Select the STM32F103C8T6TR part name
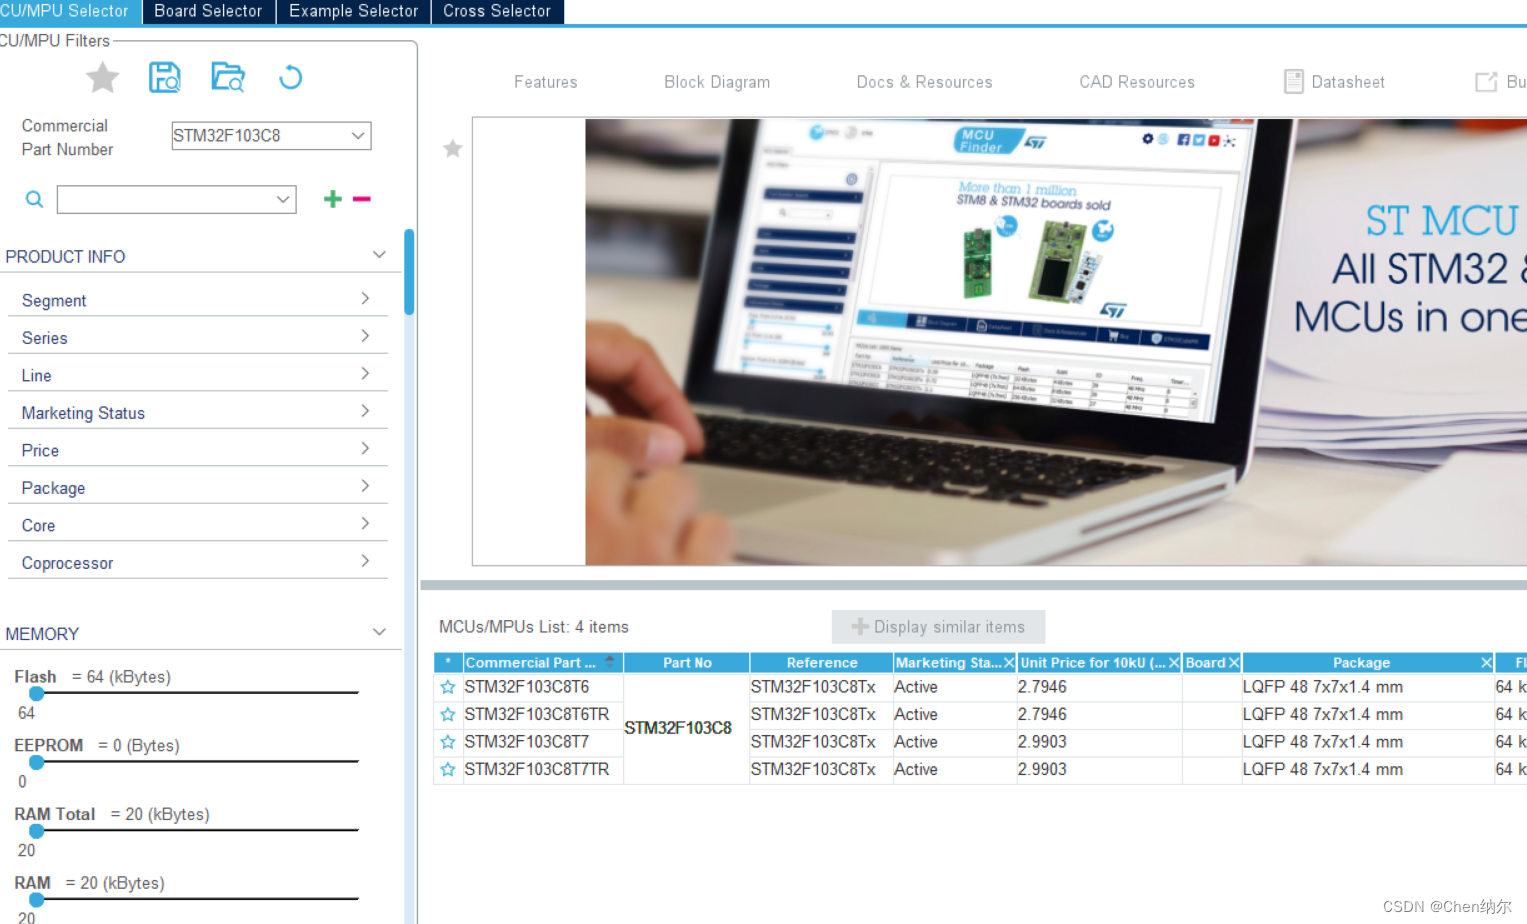Image resolution: width=1527 pixels, height=924 pixels. [537, 714]
